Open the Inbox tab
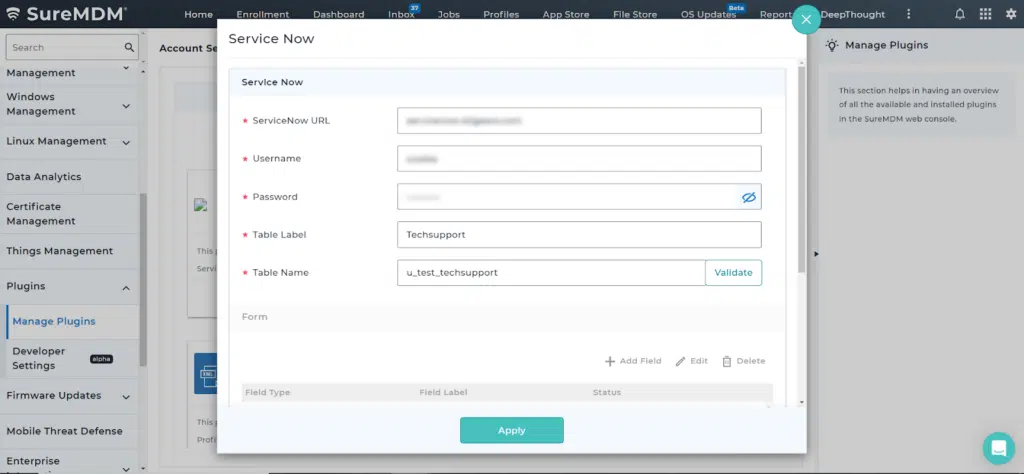 pyautogui.click(x=401, y=14)
